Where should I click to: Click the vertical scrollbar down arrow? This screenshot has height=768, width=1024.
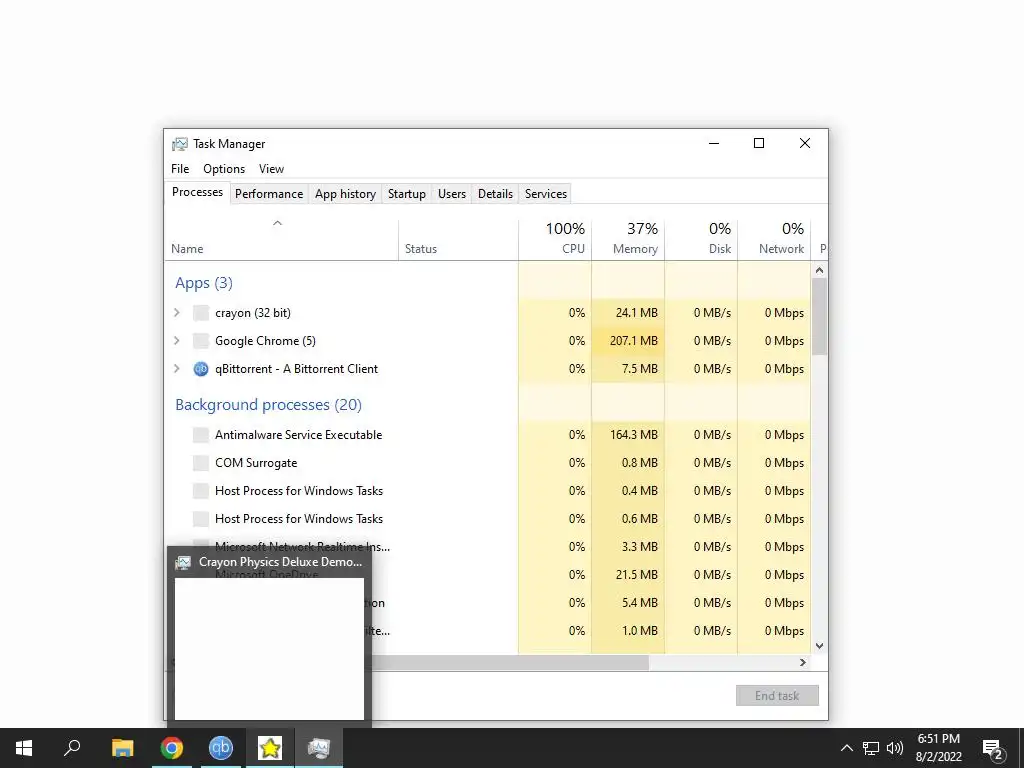820,646
